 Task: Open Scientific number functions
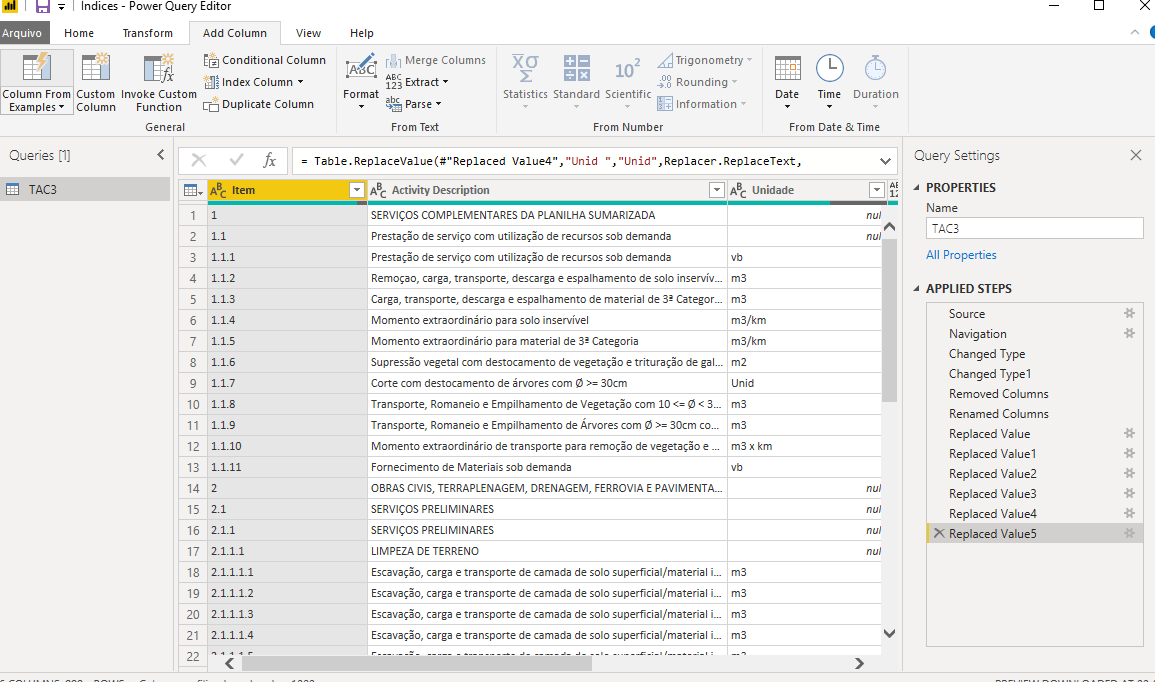[x=628, y=82]
